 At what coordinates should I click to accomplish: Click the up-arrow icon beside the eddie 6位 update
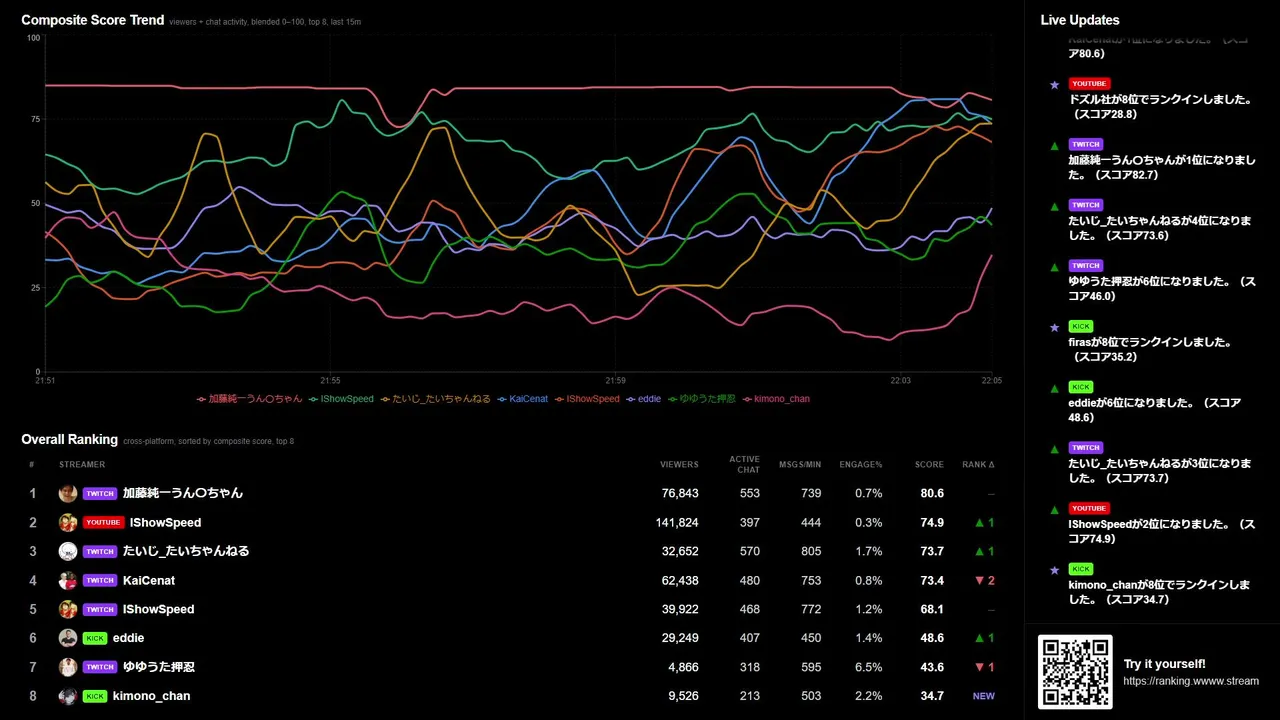coord(1054,388)
